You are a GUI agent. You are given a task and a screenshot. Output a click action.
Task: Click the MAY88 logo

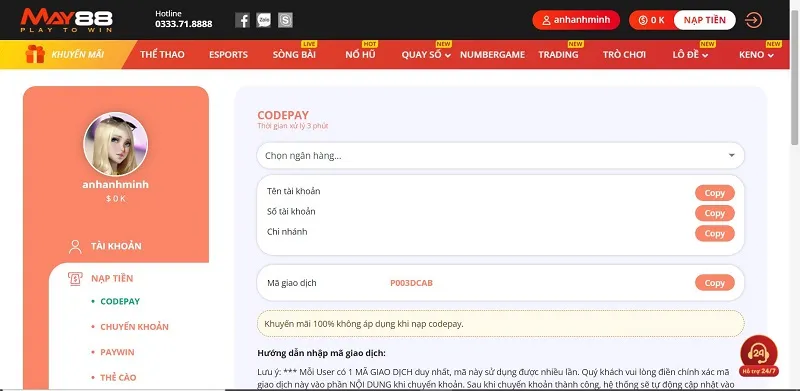pyautogui.click(x=66, y=20)
